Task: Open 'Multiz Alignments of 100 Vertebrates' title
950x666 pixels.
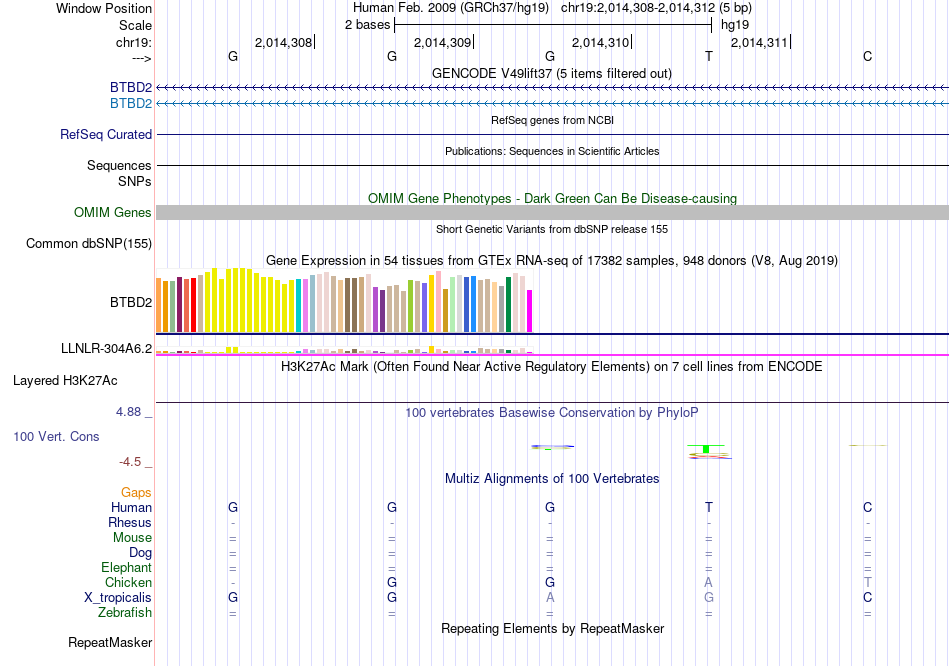Action: pyautogui.click(x=552, y=479)
